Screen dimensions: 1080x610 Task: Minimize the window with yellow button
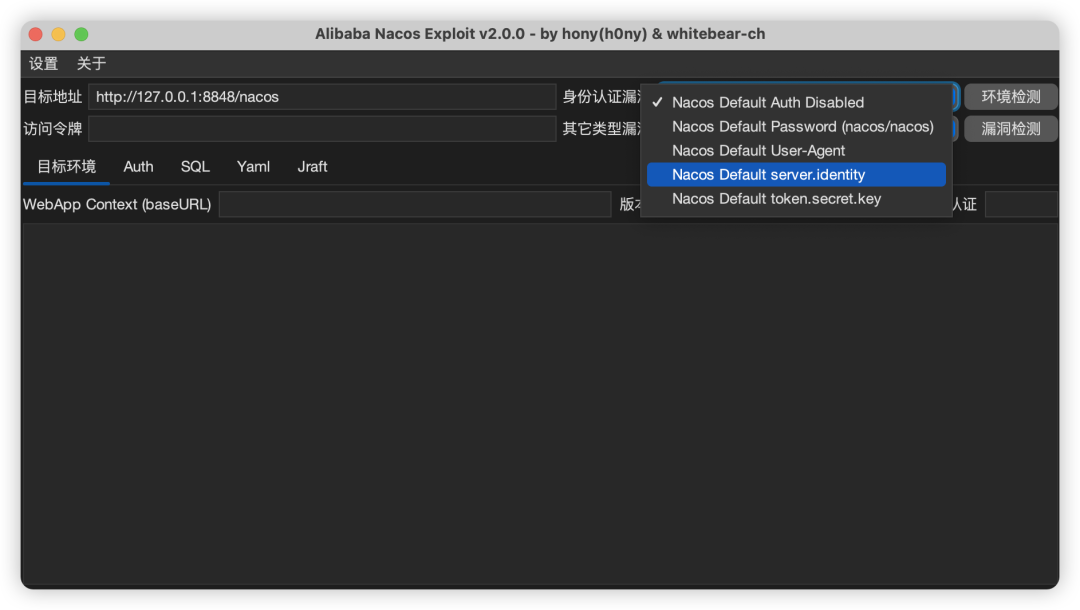(59, 34)
